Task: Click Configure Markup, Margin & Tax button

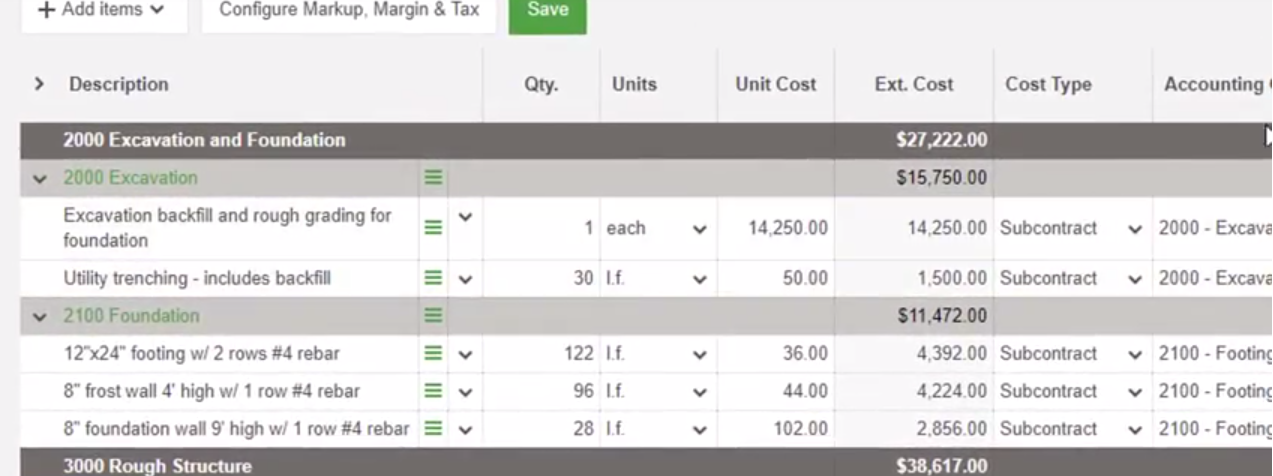Action: pyautogui.click(x=349, y=10)
